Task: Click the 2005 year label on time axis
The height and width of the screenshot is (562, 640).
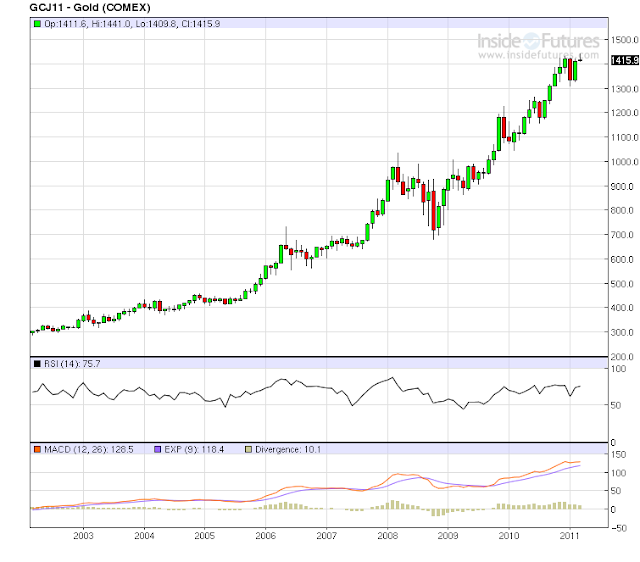Action: point(204,536)
